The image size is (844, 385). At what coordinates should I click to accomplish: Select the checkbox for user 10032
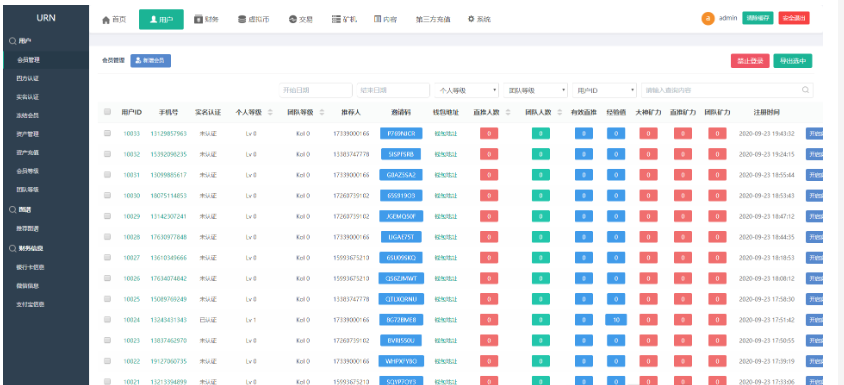(x=107, y=154)
